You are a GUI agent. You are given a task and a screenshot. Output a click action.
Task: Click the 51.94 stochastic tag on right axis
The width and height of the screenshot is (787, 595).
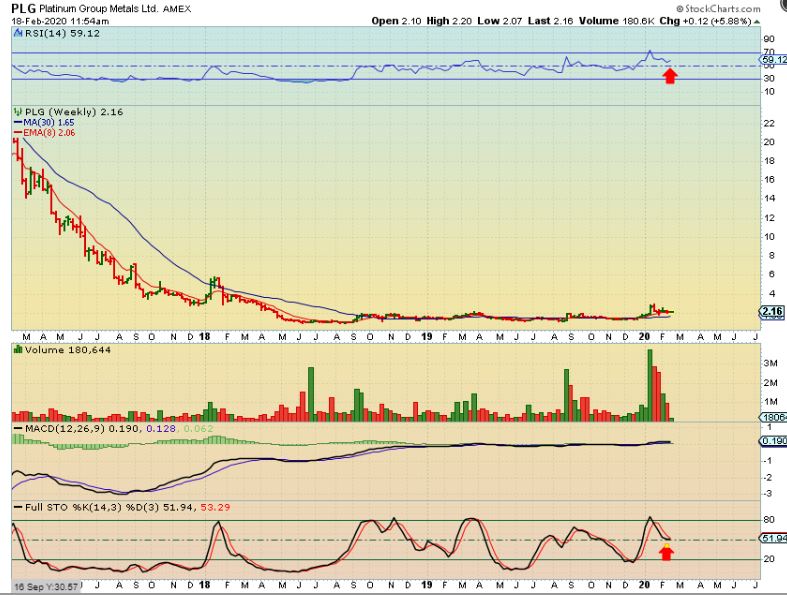coord(774,538)
